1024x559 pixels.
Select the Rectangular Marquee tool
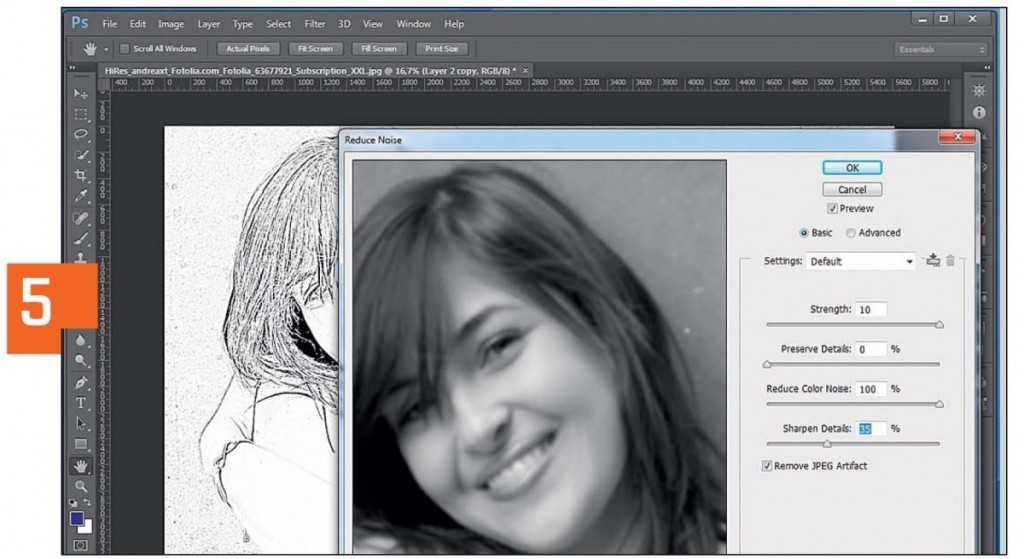81,114
